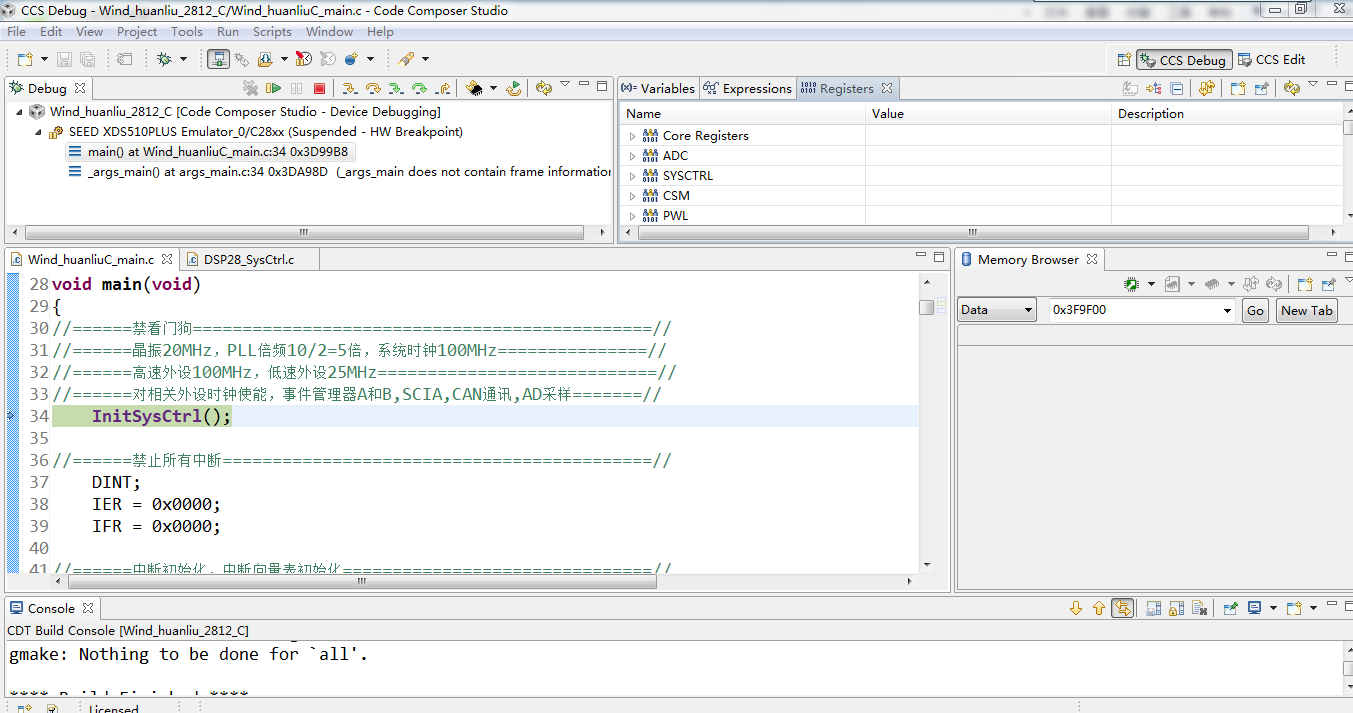Click the Collapse All icon in Registers view
This screenshot has width=1353, height=713.
(1177, 88)
